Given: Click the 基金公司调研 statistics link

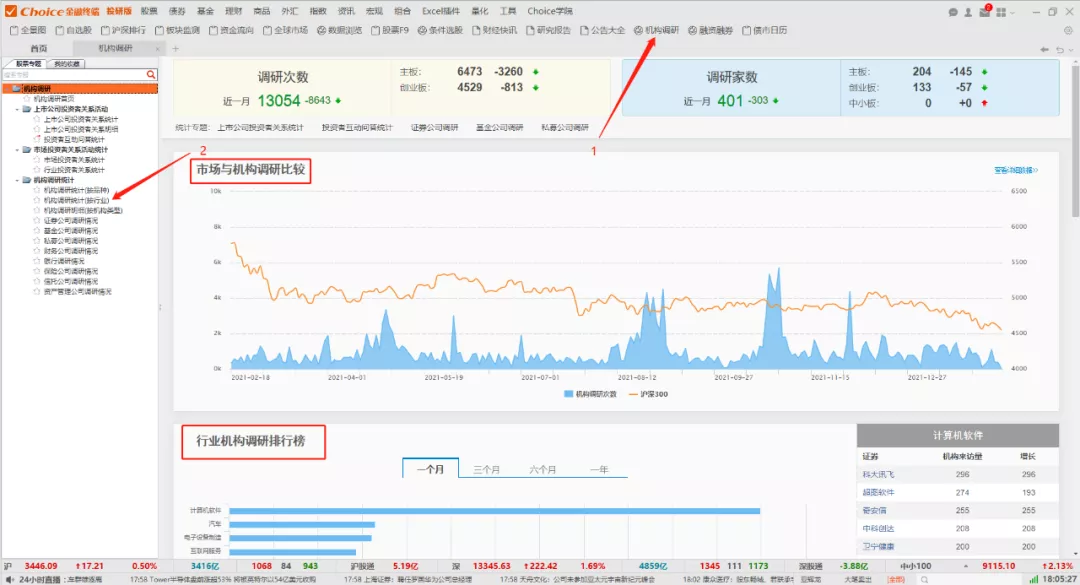Looking at the screenshot, I should point(501,128).
